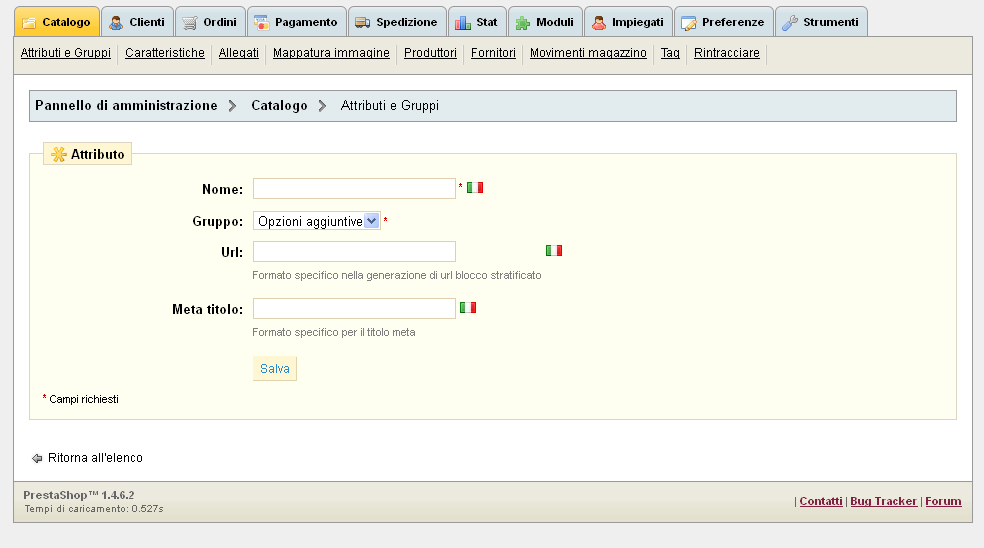Click into the Meta titolo input
Viewport: 984px width, 548px height.
click(x=354, y=309)
